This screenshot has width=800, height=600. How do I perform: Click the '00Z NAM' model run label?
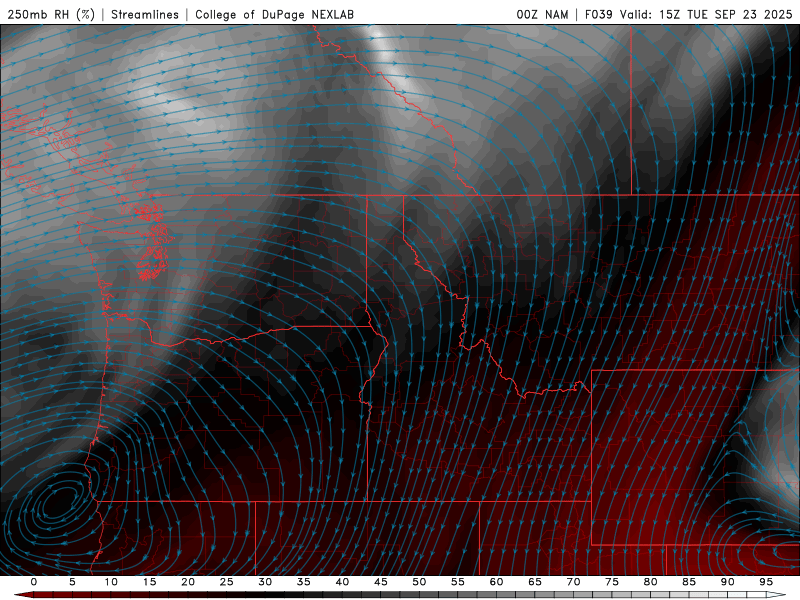tap(542, 14)
